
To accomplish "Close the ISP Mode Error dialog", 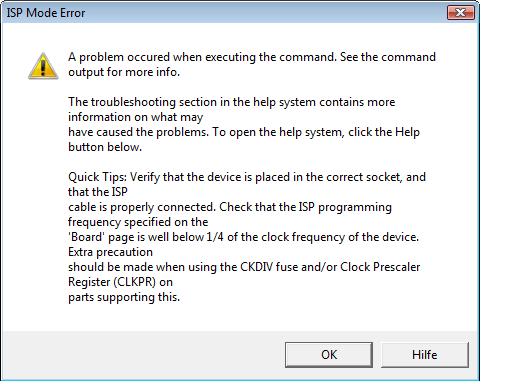I will [x=461, y=13].
